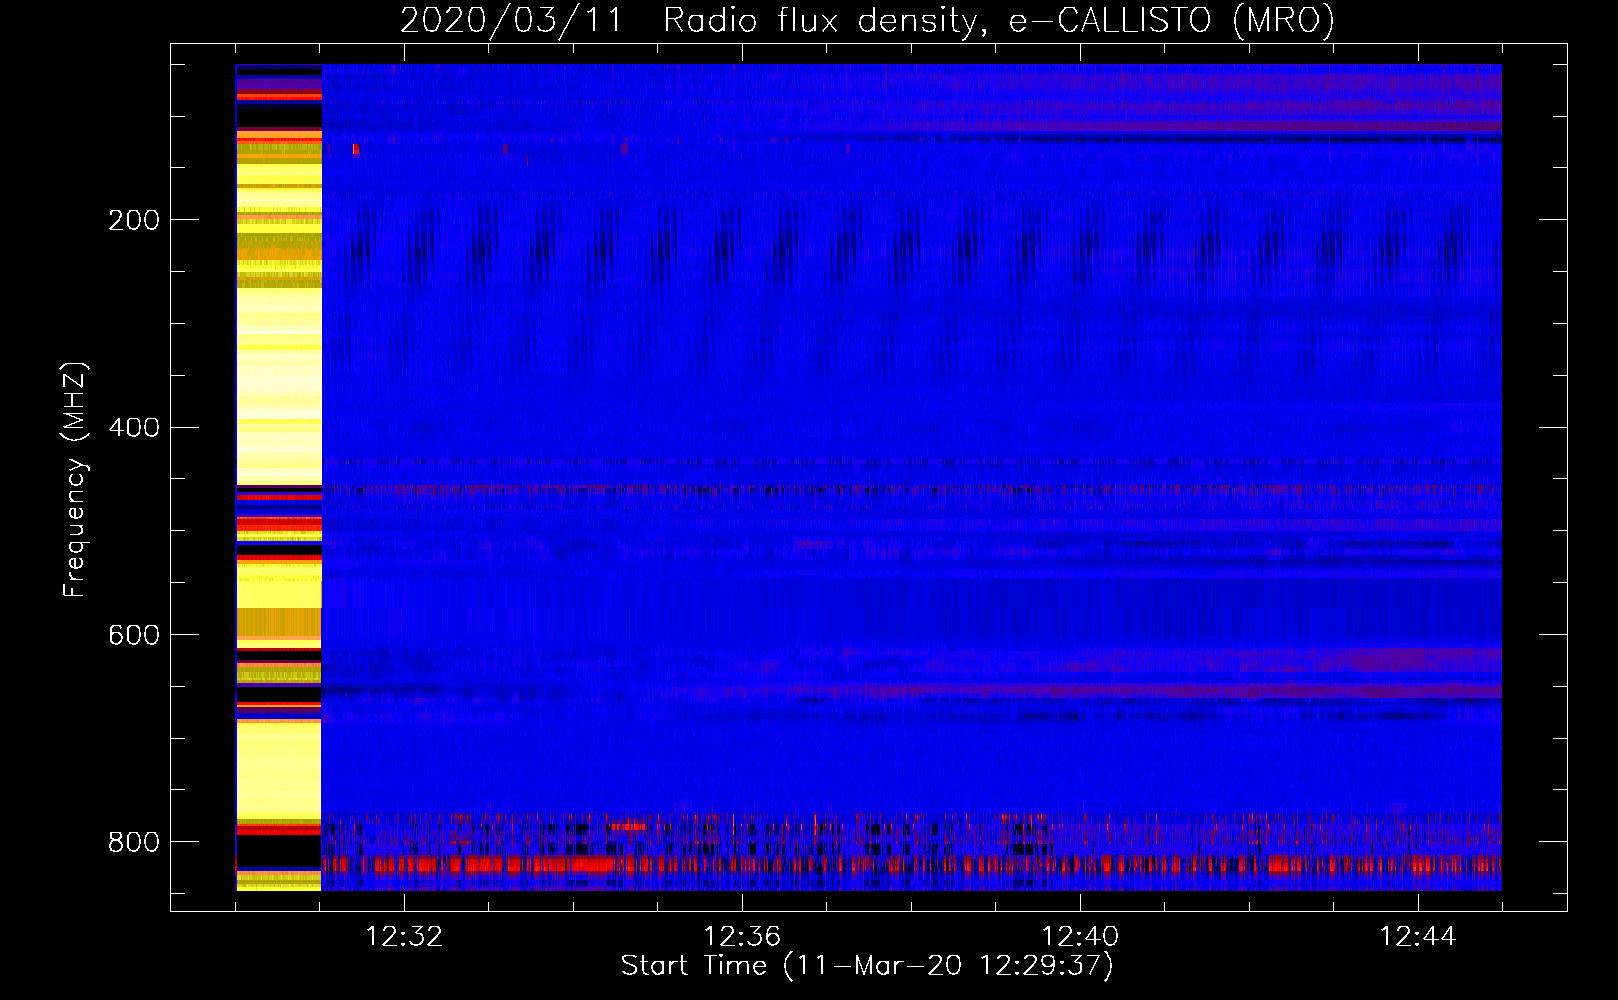Click the 12:40 time tick label
1618x1000 pixels.
[1080, 937]
